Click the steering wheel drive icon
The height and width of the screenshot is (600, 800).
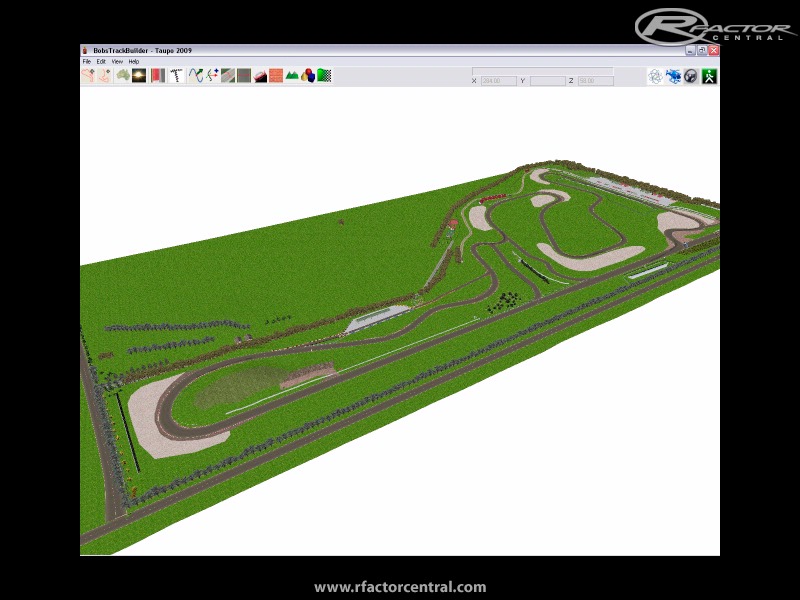(x=690, y=76)
